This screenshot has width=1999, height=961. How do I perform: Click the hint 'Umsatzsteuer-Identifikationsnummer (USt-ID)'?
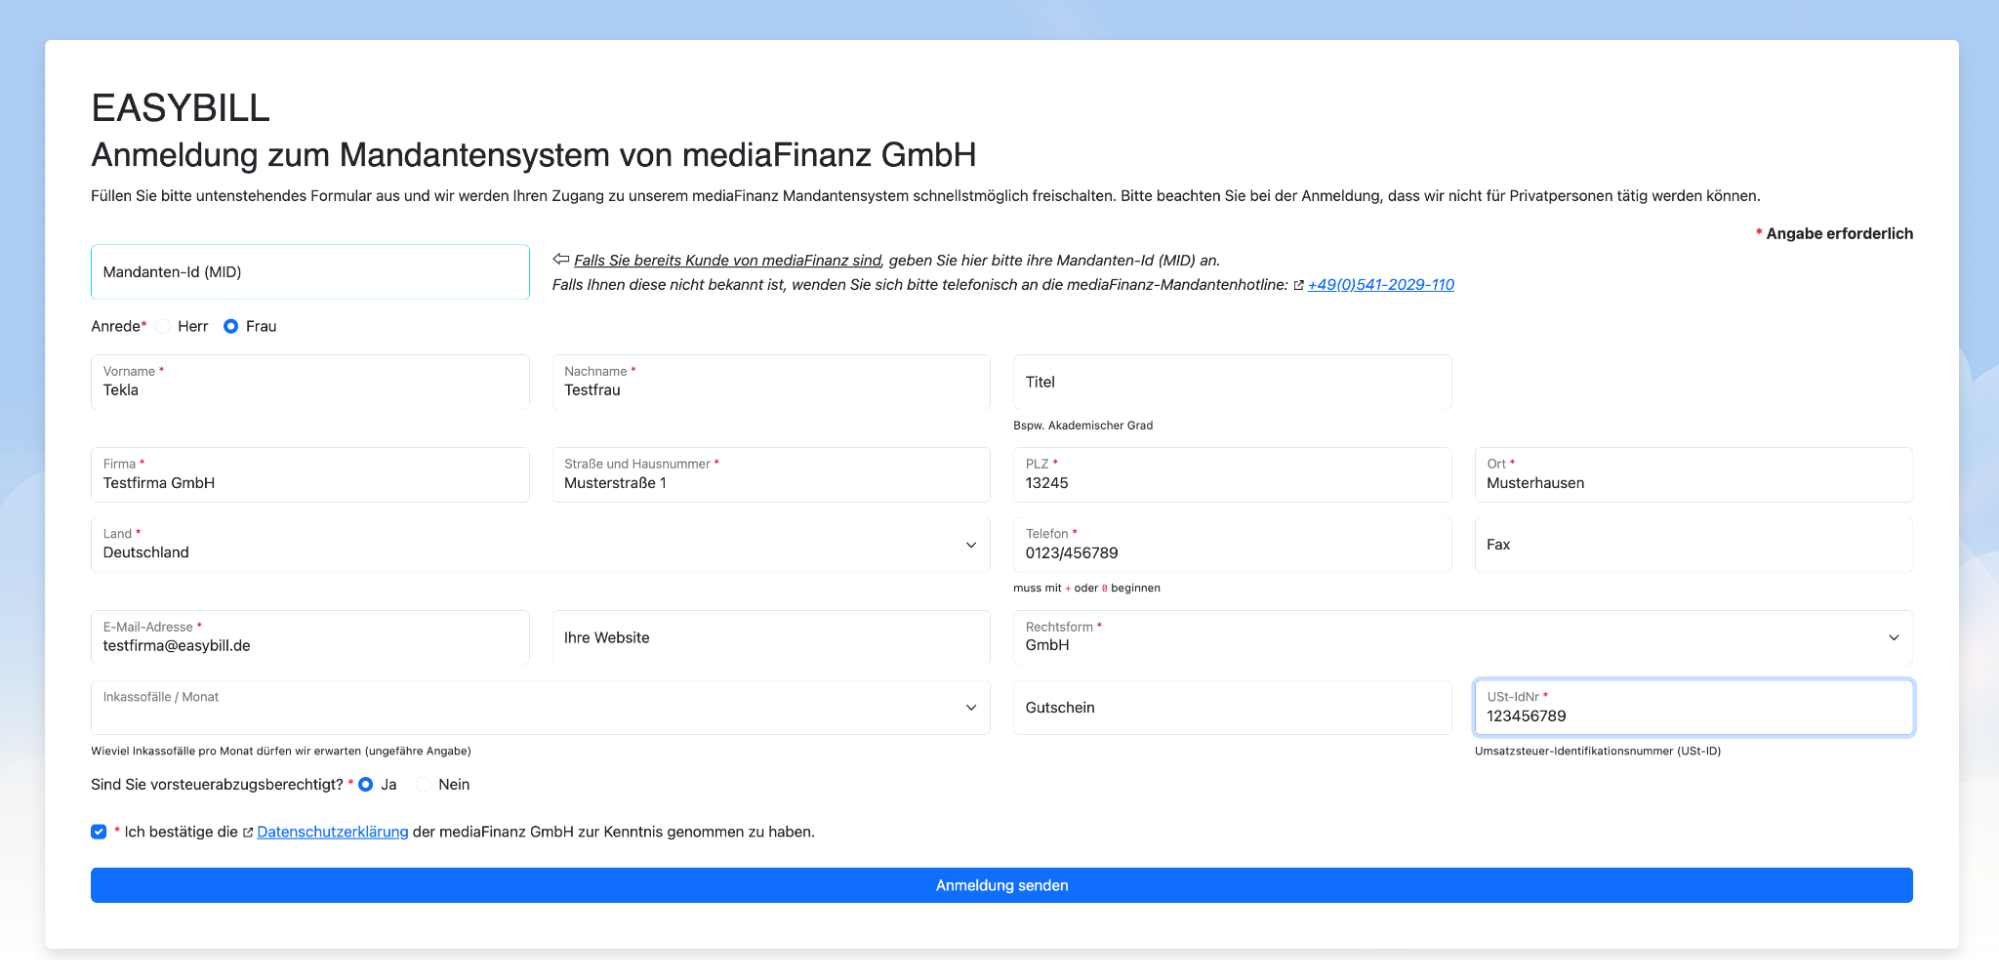pos(1598,752)
